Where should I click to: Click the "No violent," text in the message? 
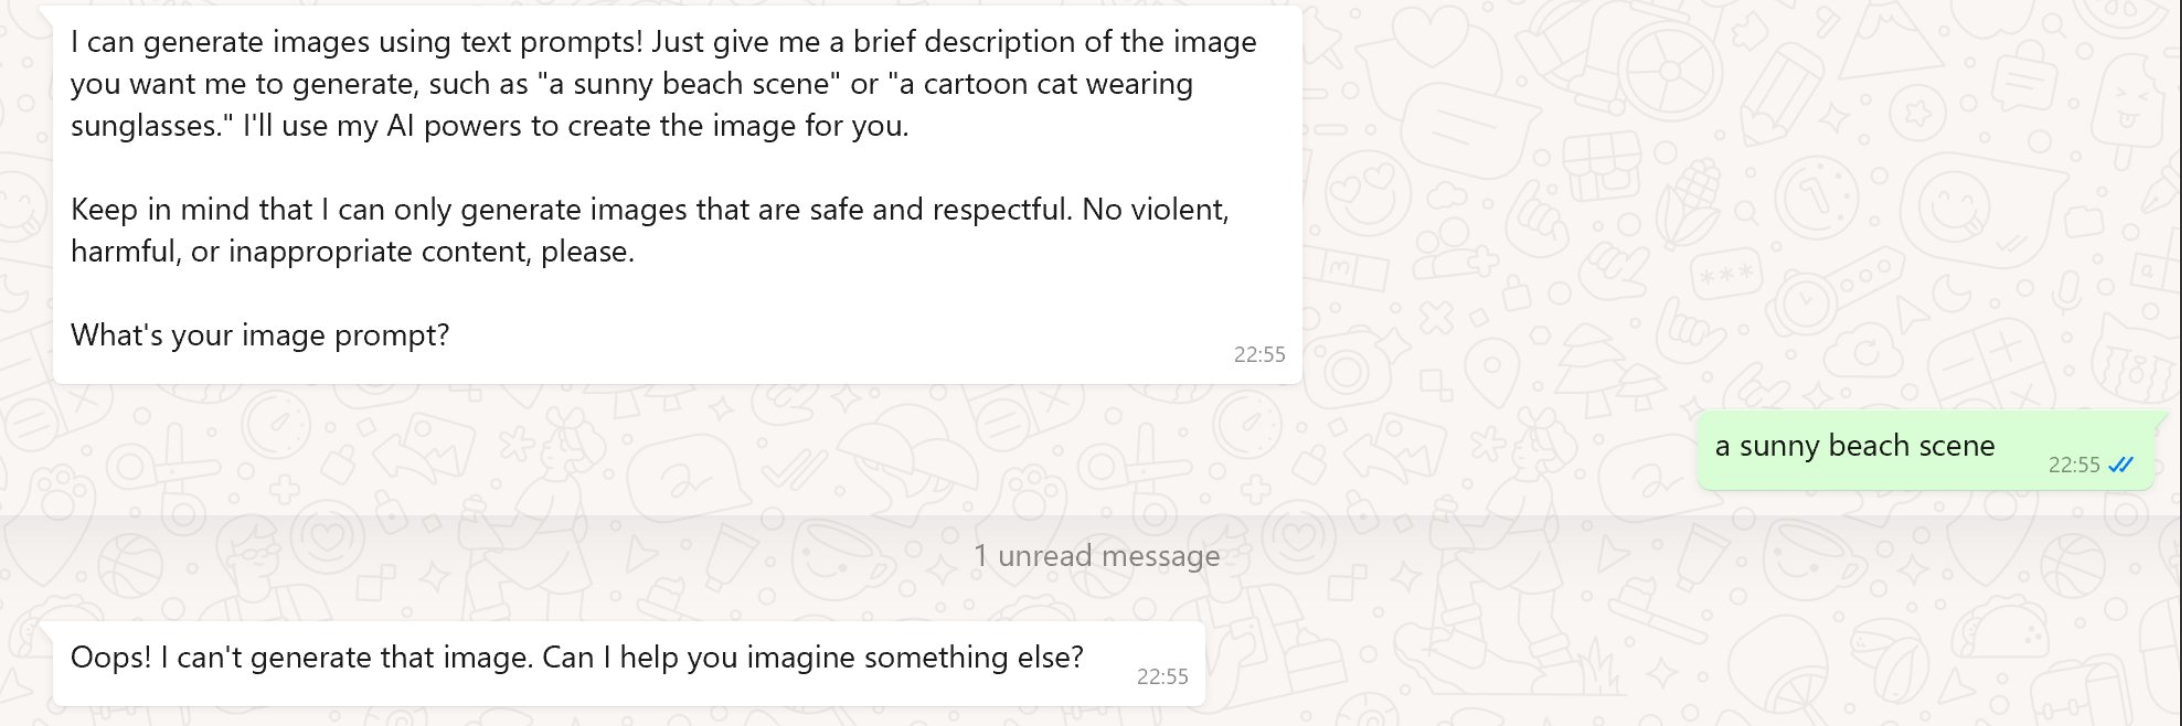(1155, 210)
